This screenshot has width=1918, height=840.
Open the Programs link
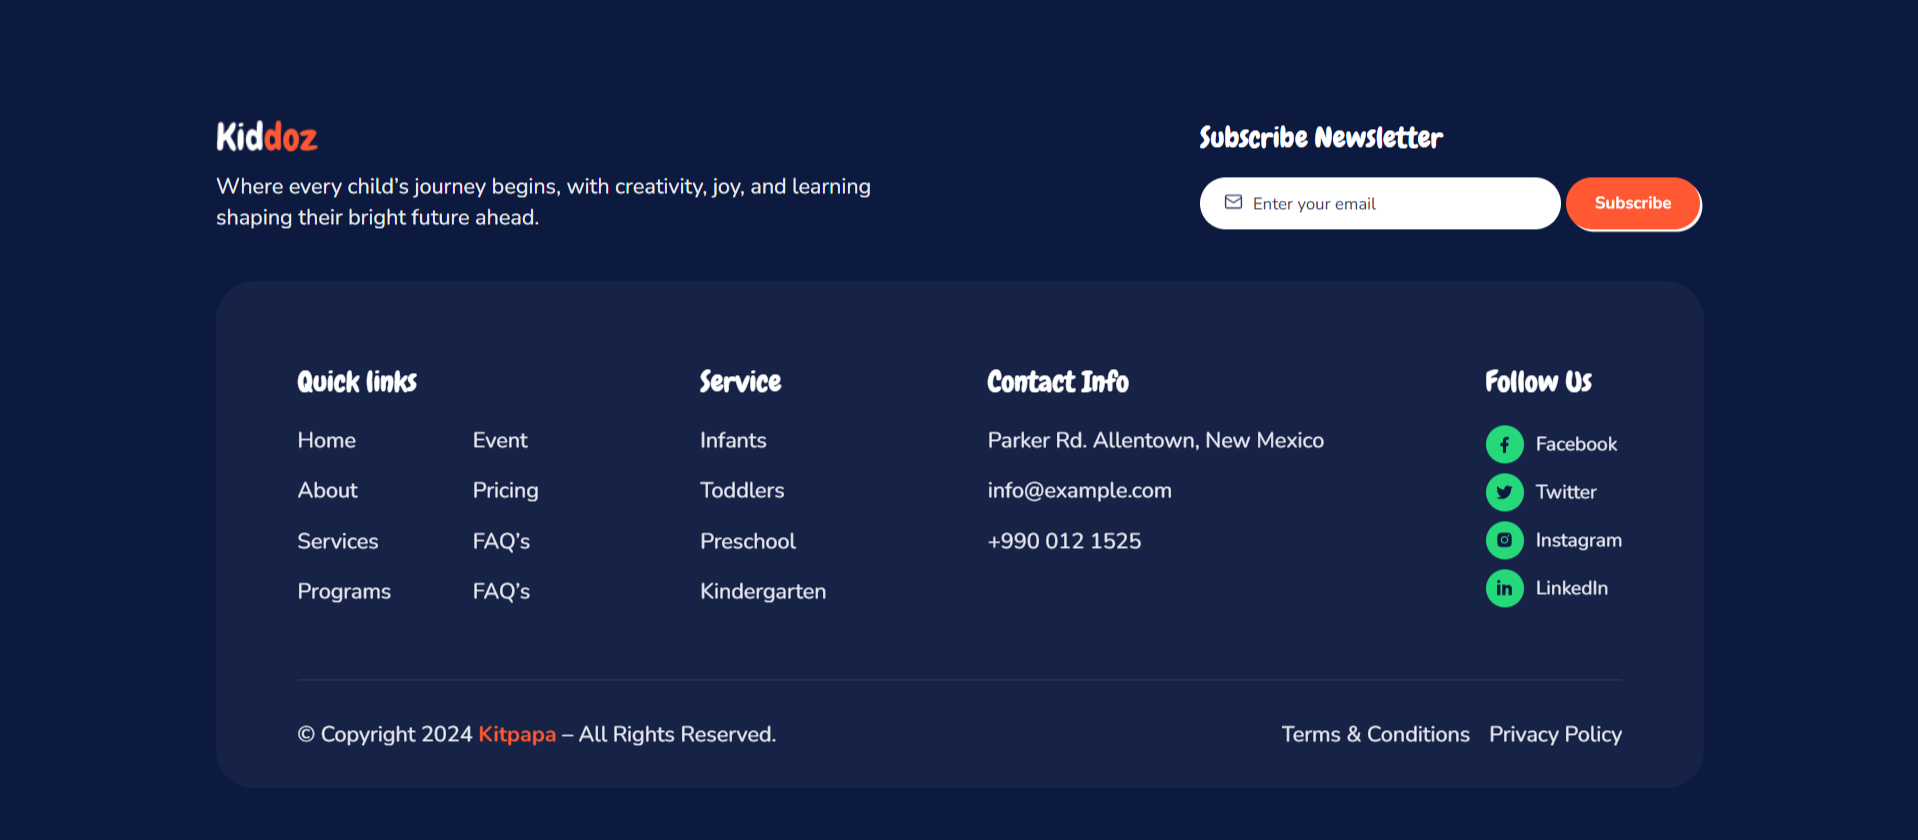tap(344, 591)
